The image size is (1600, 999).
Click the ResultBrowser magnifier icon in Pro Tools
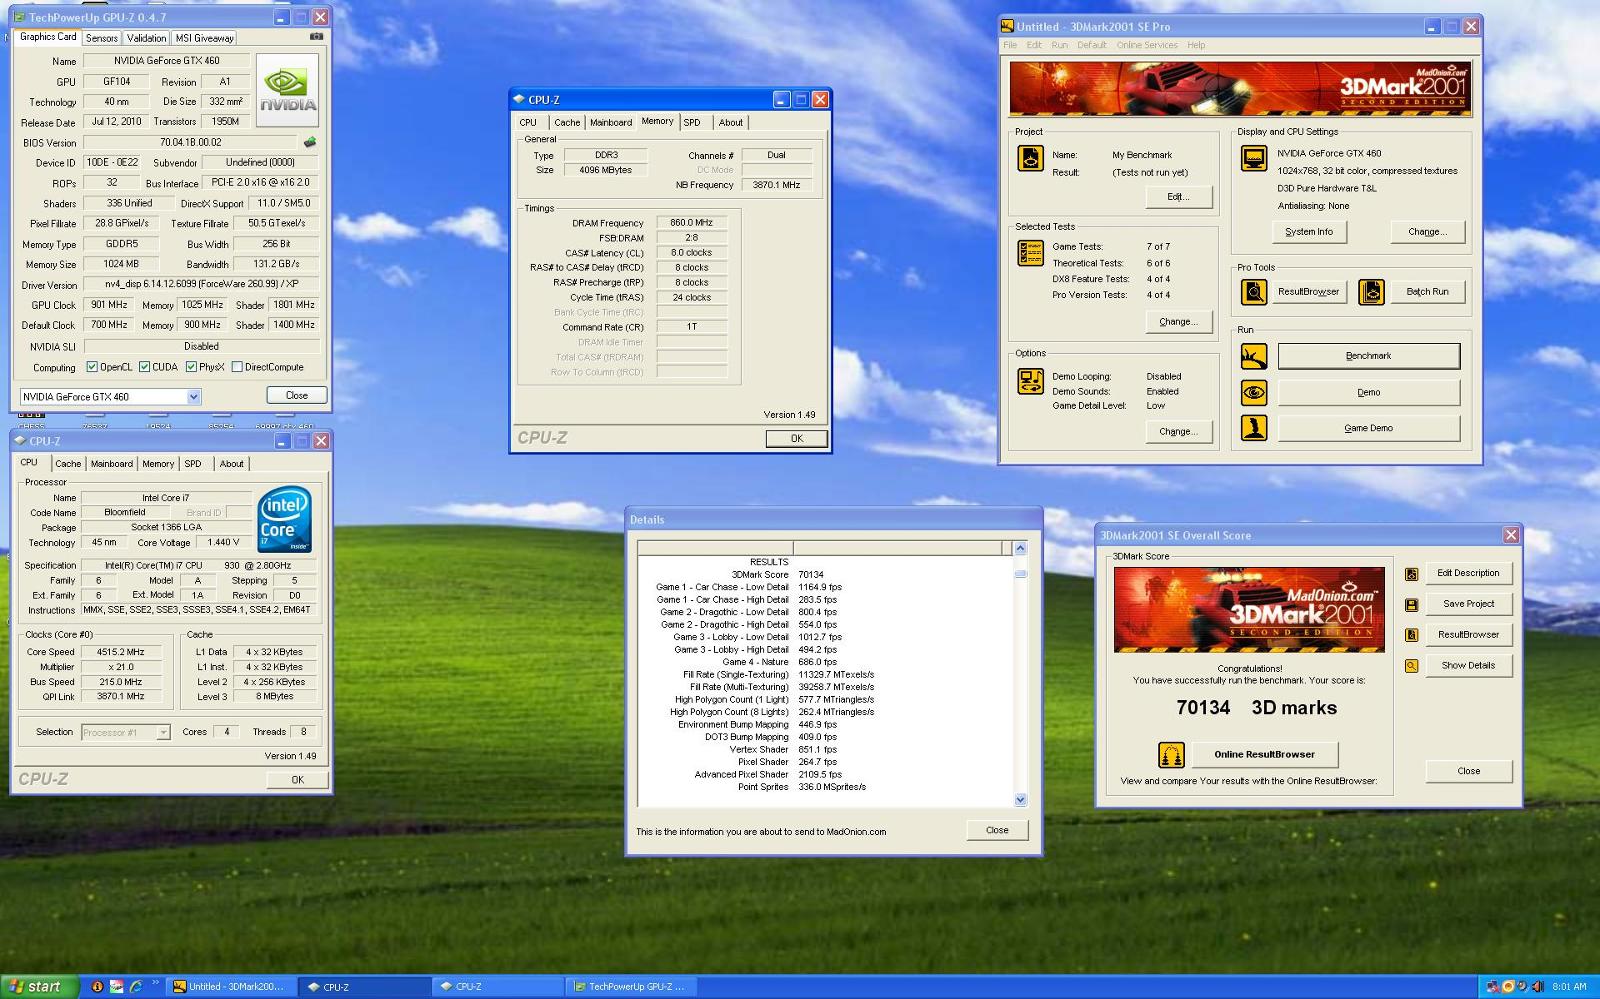pos(1253,292)
